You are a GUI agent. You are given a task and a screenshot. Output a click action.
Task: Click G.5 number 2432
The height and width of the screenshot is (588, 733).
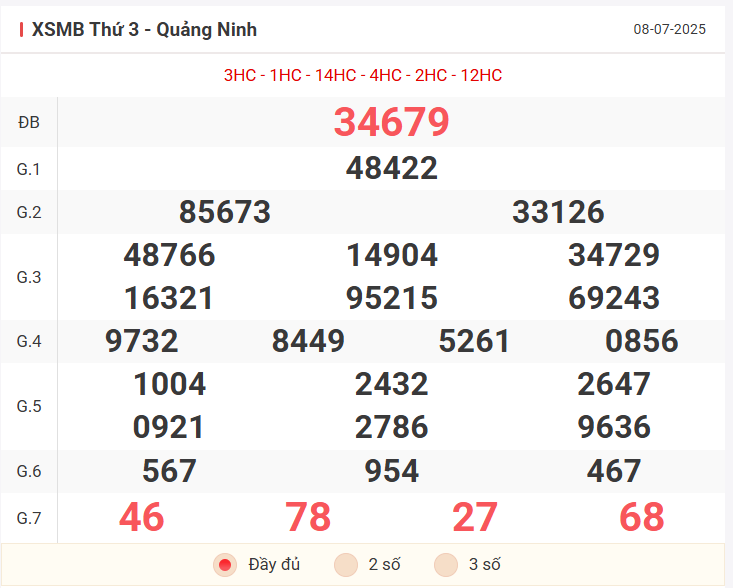(x=392, y=384)
